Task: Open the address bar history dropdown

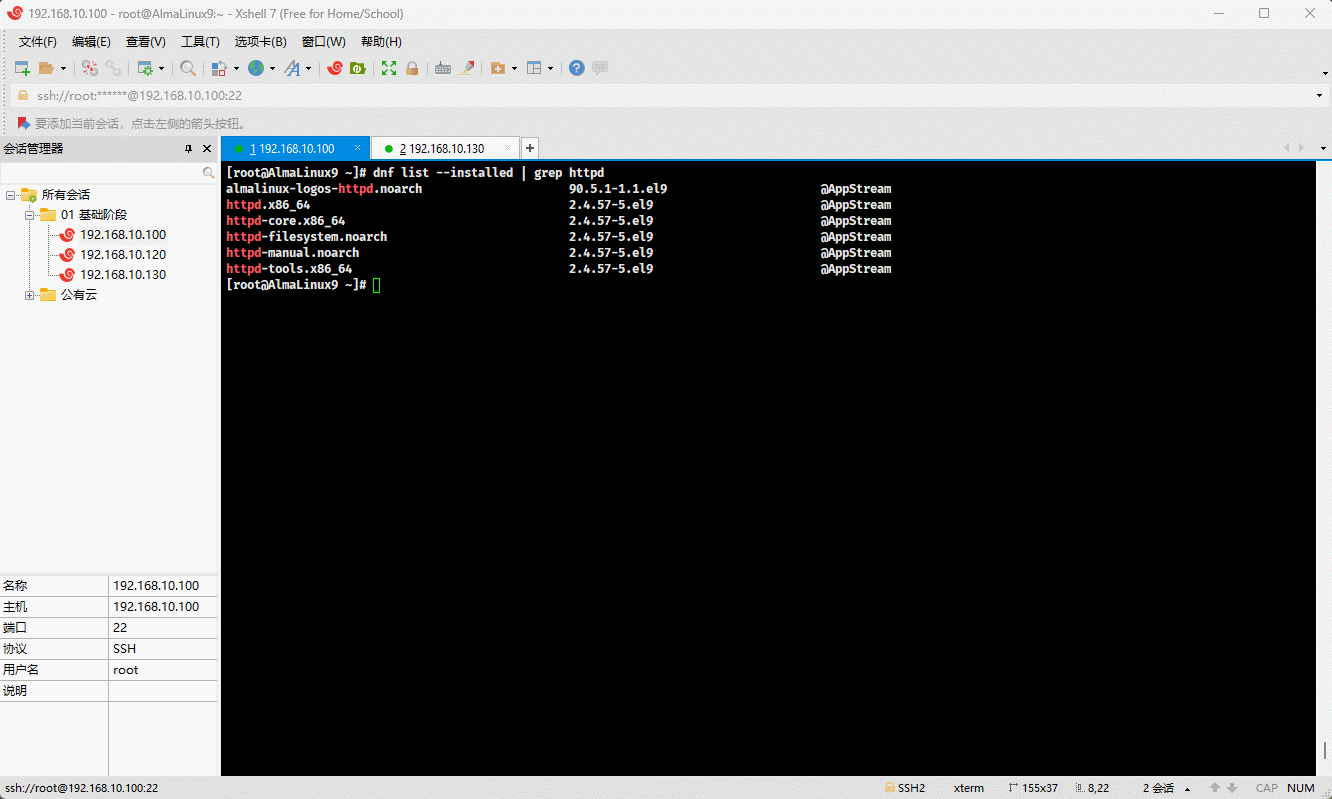Action: pos(1320,96)
